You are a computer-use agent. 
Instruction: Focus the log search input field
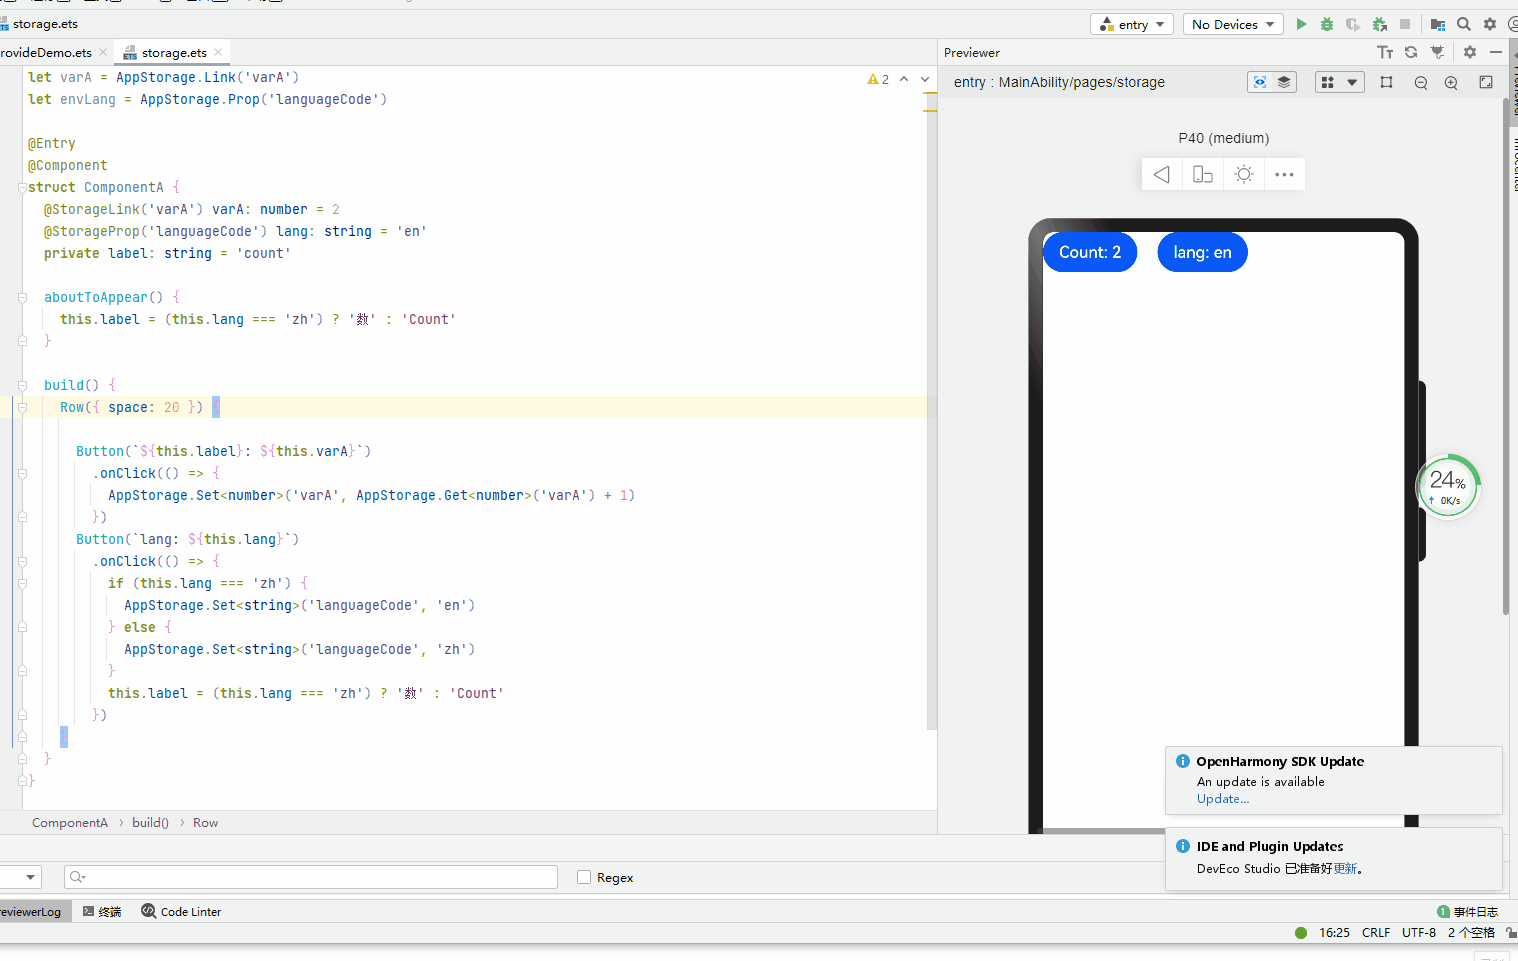pos(311,877)
